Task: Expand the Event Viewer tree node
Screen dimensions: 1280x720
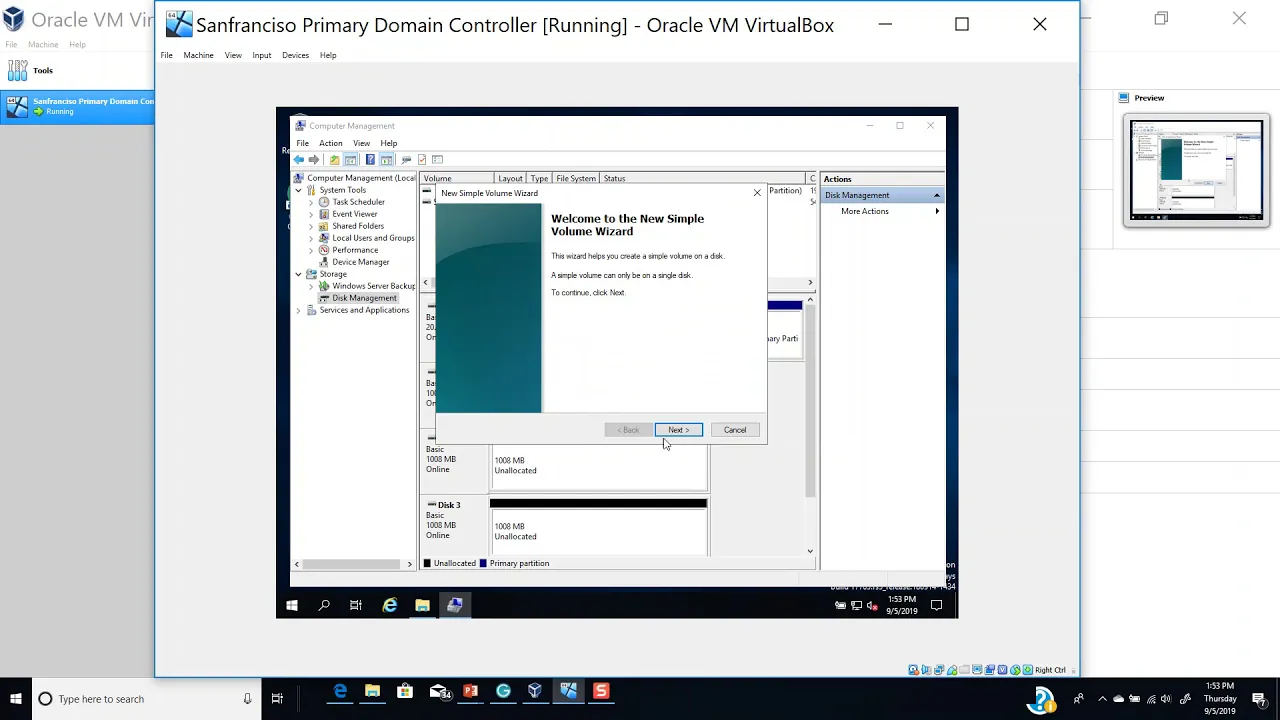Action: [310, 214]
